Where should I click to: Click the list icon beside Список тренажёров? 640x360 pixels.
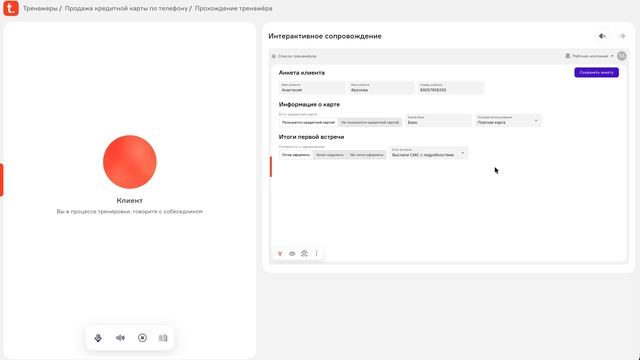(x=274, y=56)
